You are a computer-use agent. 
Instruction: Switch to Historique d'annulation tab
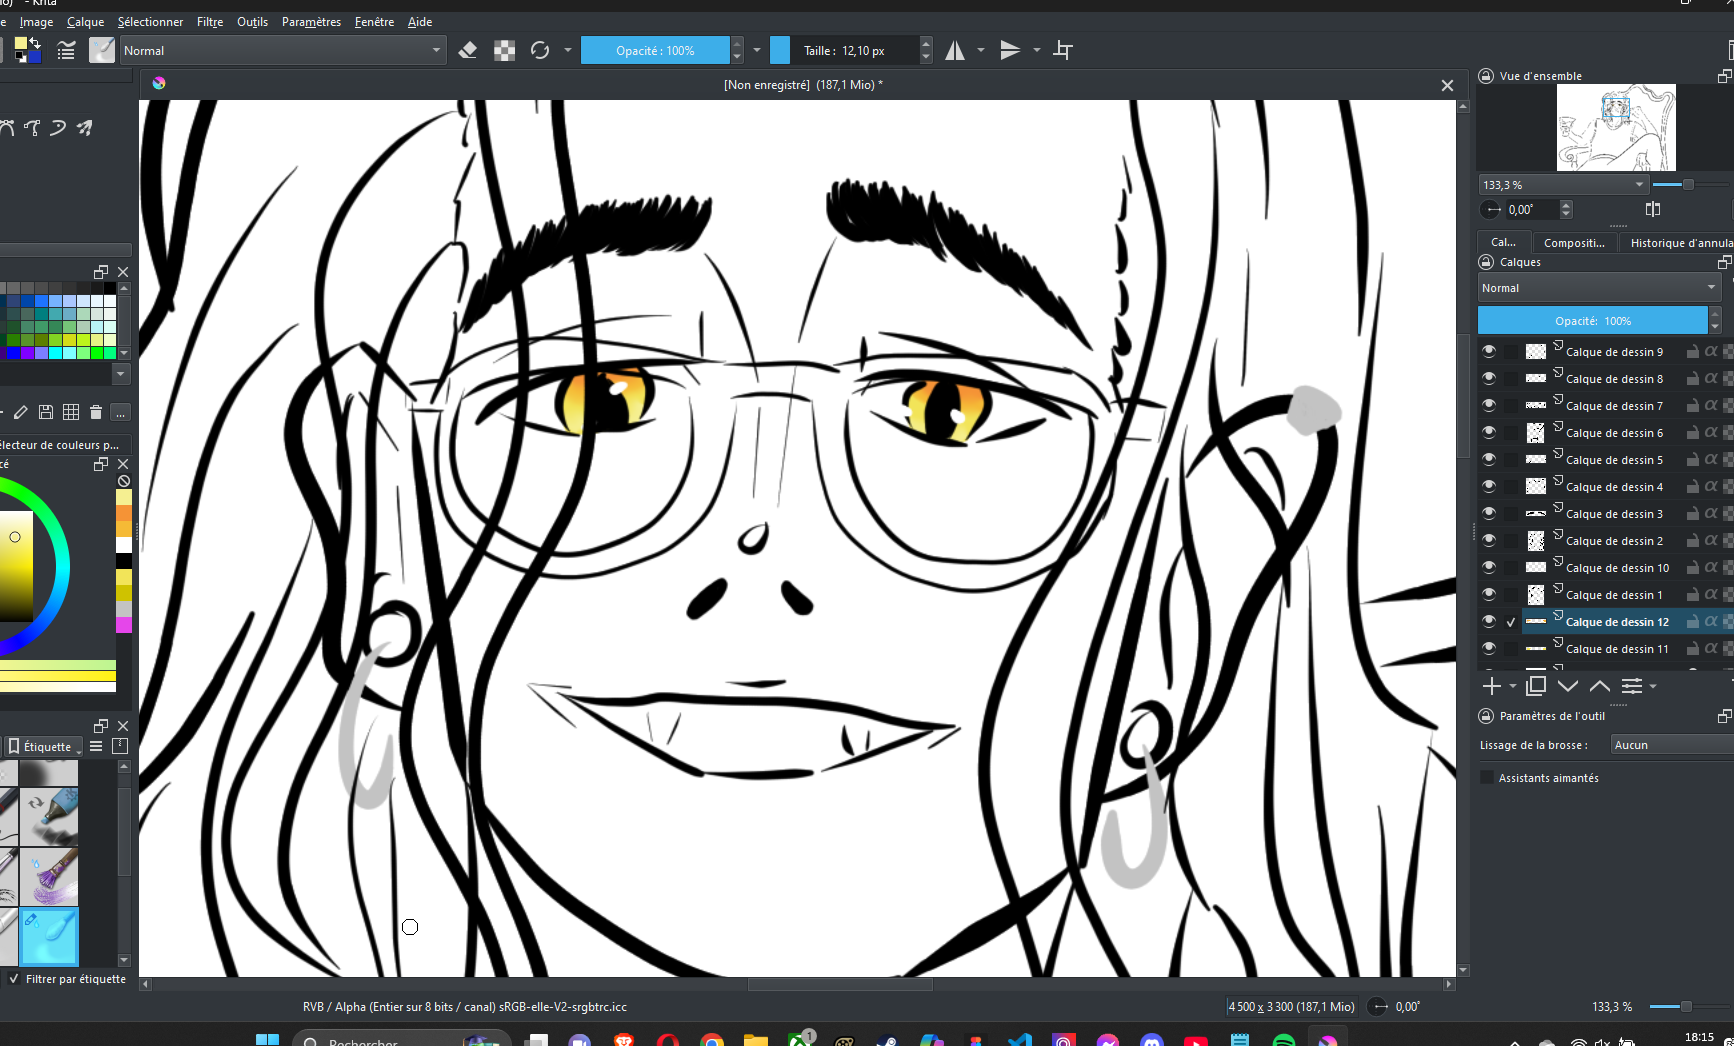tap(1680, 243)
